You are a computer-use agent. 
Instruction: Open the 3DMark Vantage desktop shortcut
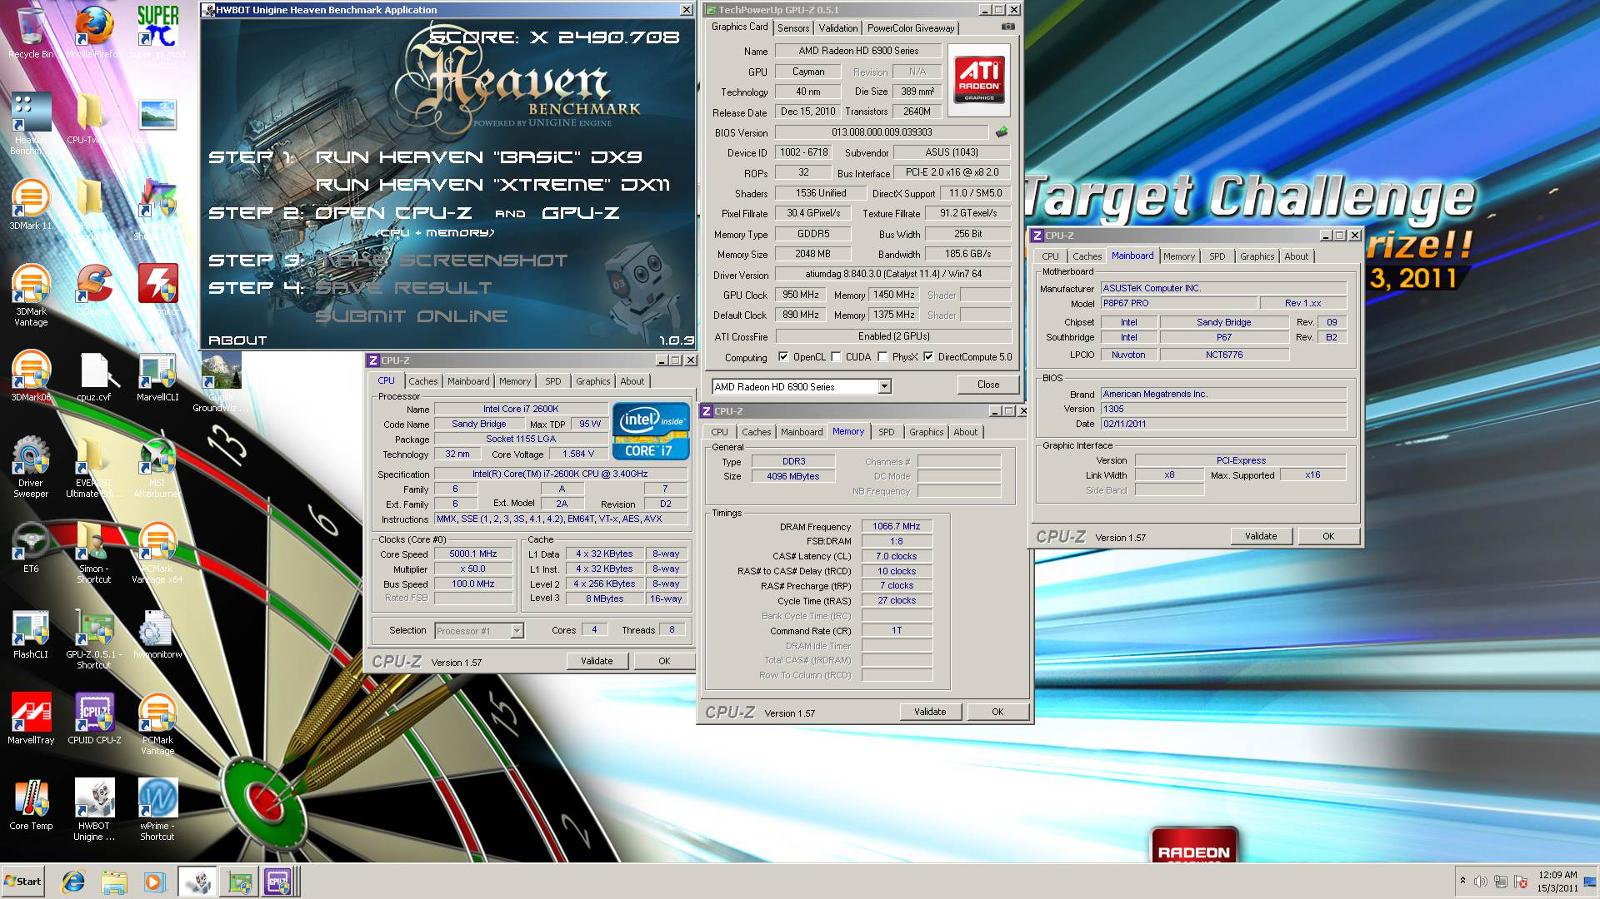[30, 295]
